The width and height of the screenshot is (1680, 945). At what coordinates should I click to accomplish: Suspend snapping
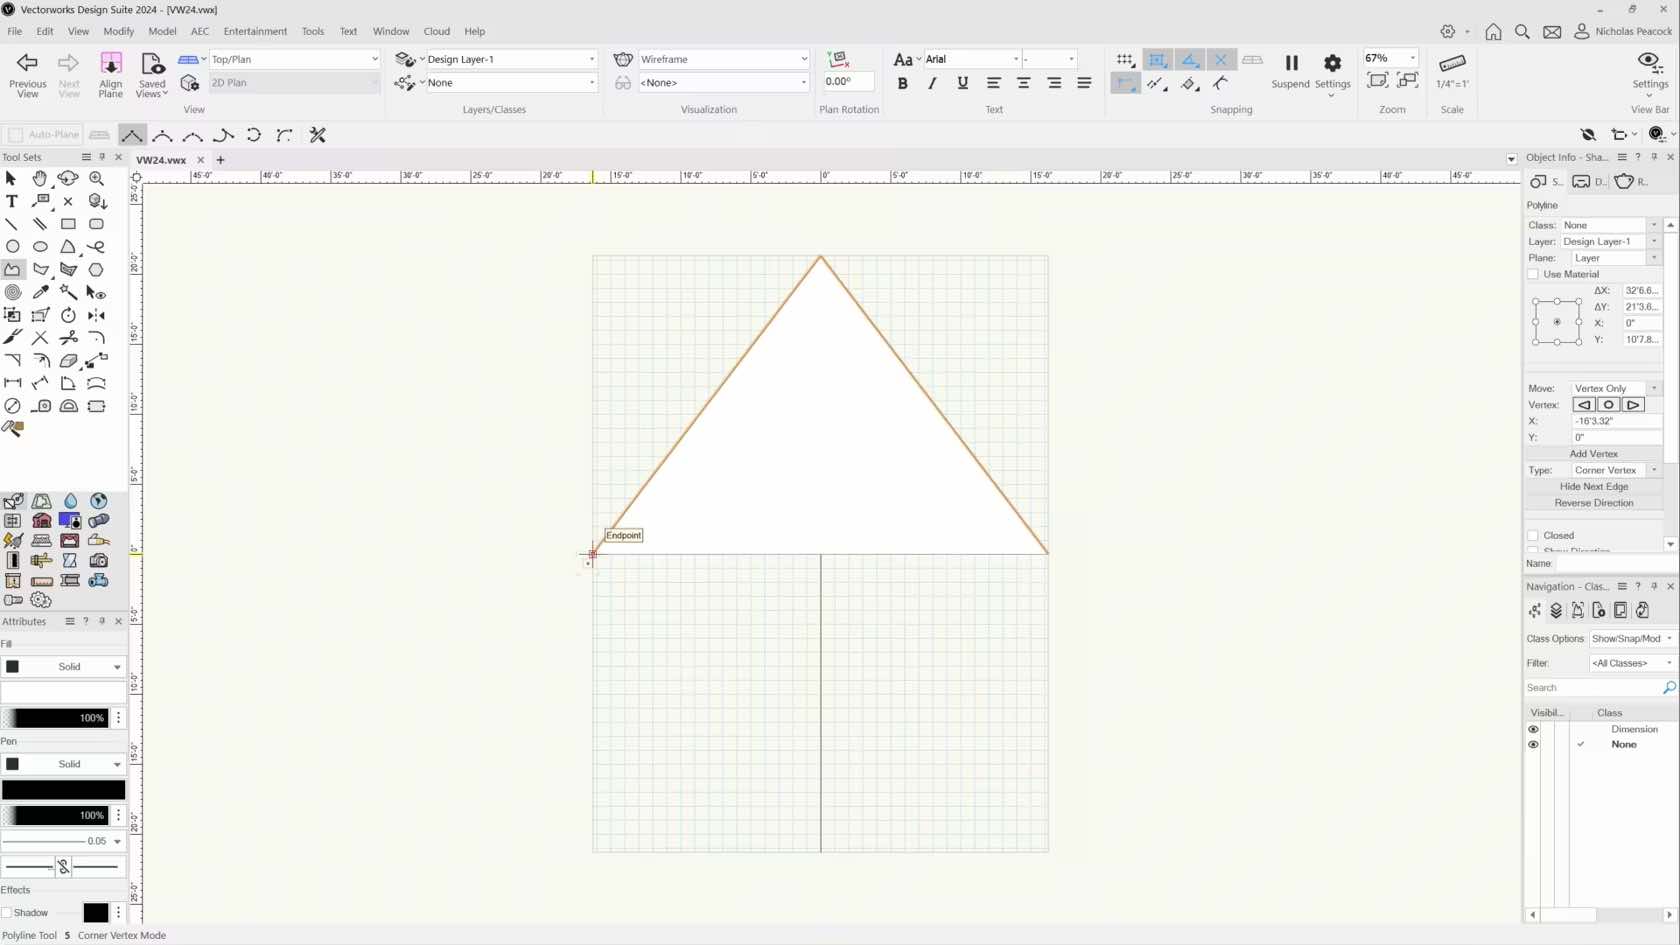tap(1290, 71)
